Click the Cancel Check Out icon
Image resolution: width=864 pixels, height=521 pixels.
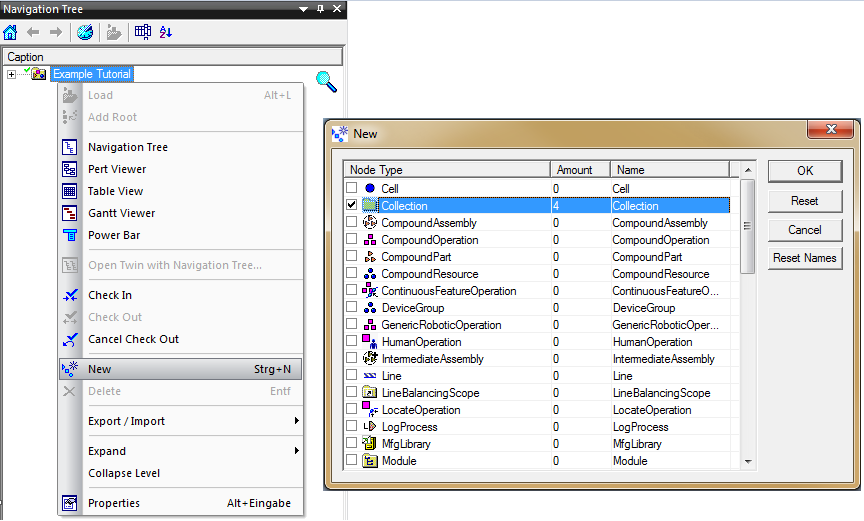[x=70, y=340]
